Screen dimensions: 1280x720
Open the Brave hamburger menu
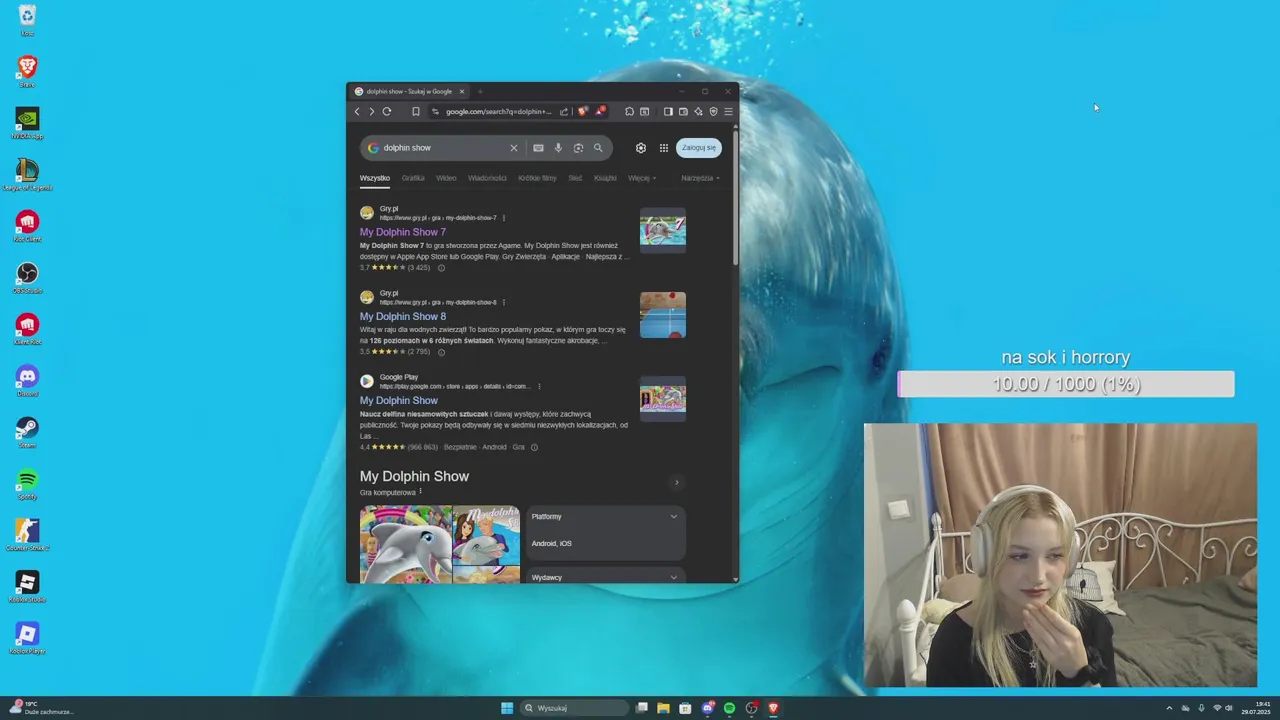point(728,111)
